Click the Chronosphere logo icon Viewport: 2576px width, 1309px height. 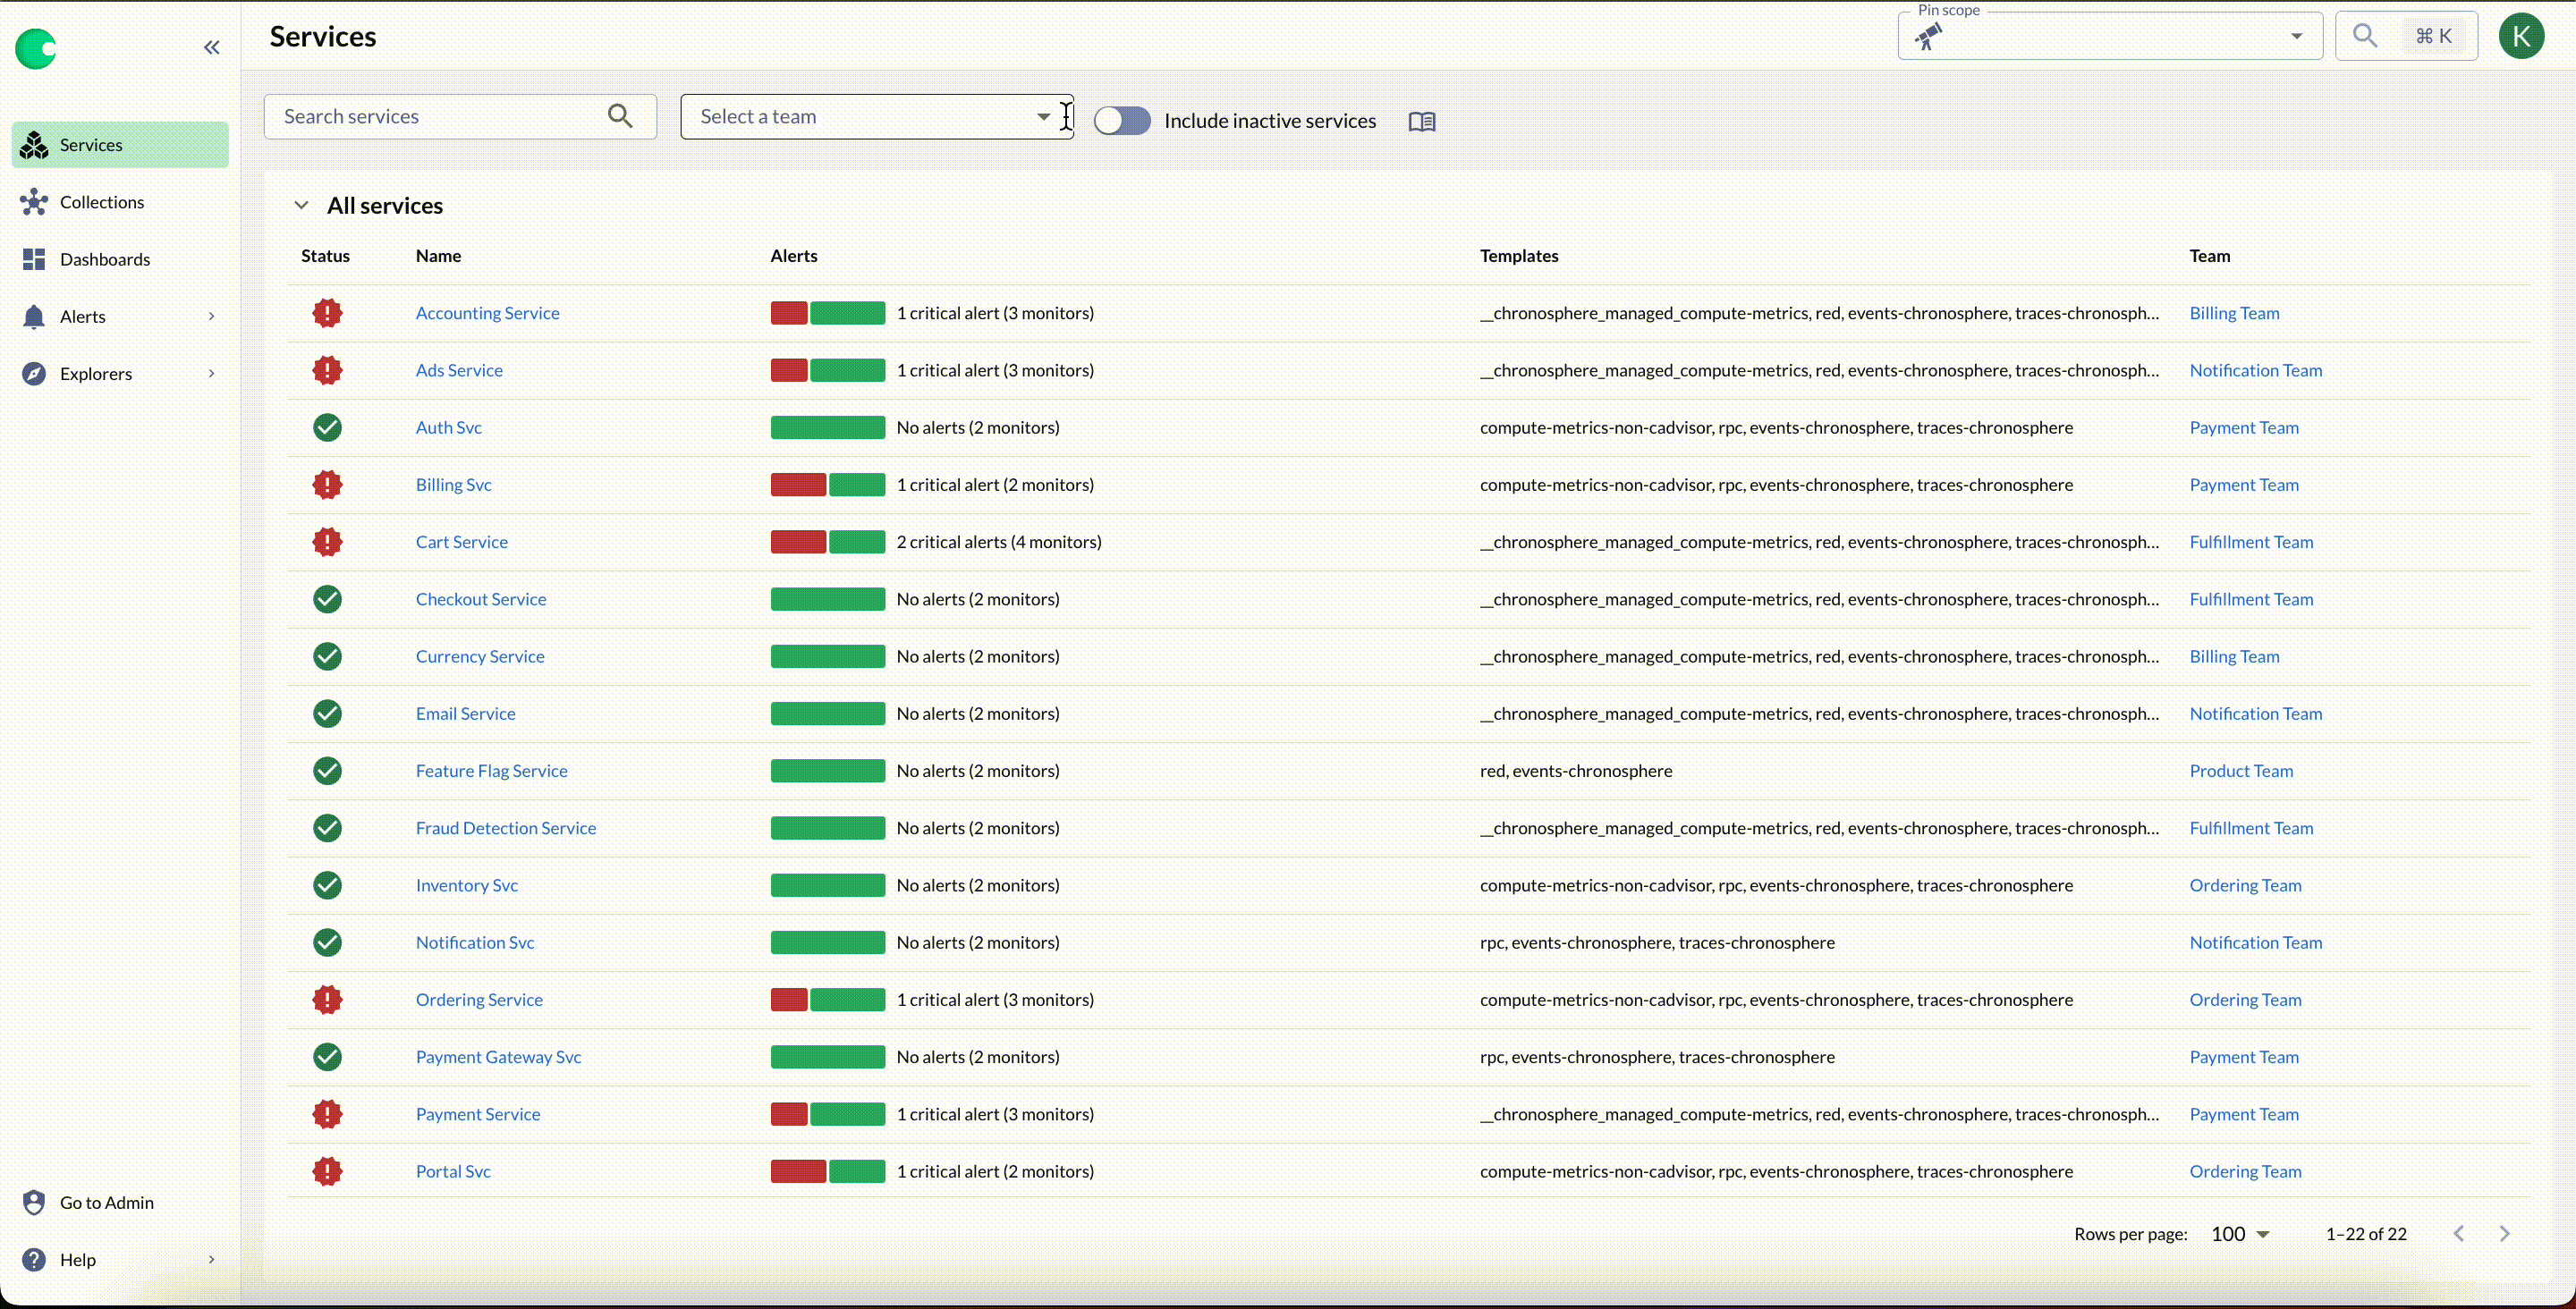(x=36, y=48)
